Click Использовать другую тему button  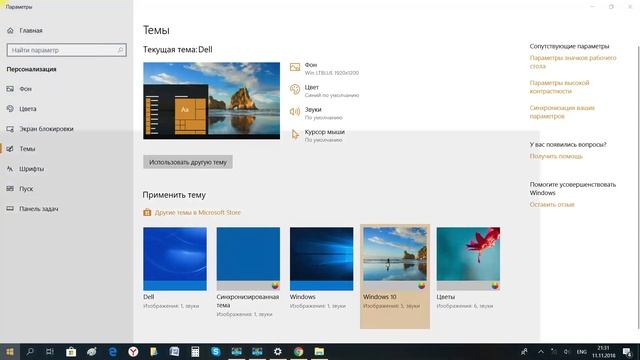[188, 162]
